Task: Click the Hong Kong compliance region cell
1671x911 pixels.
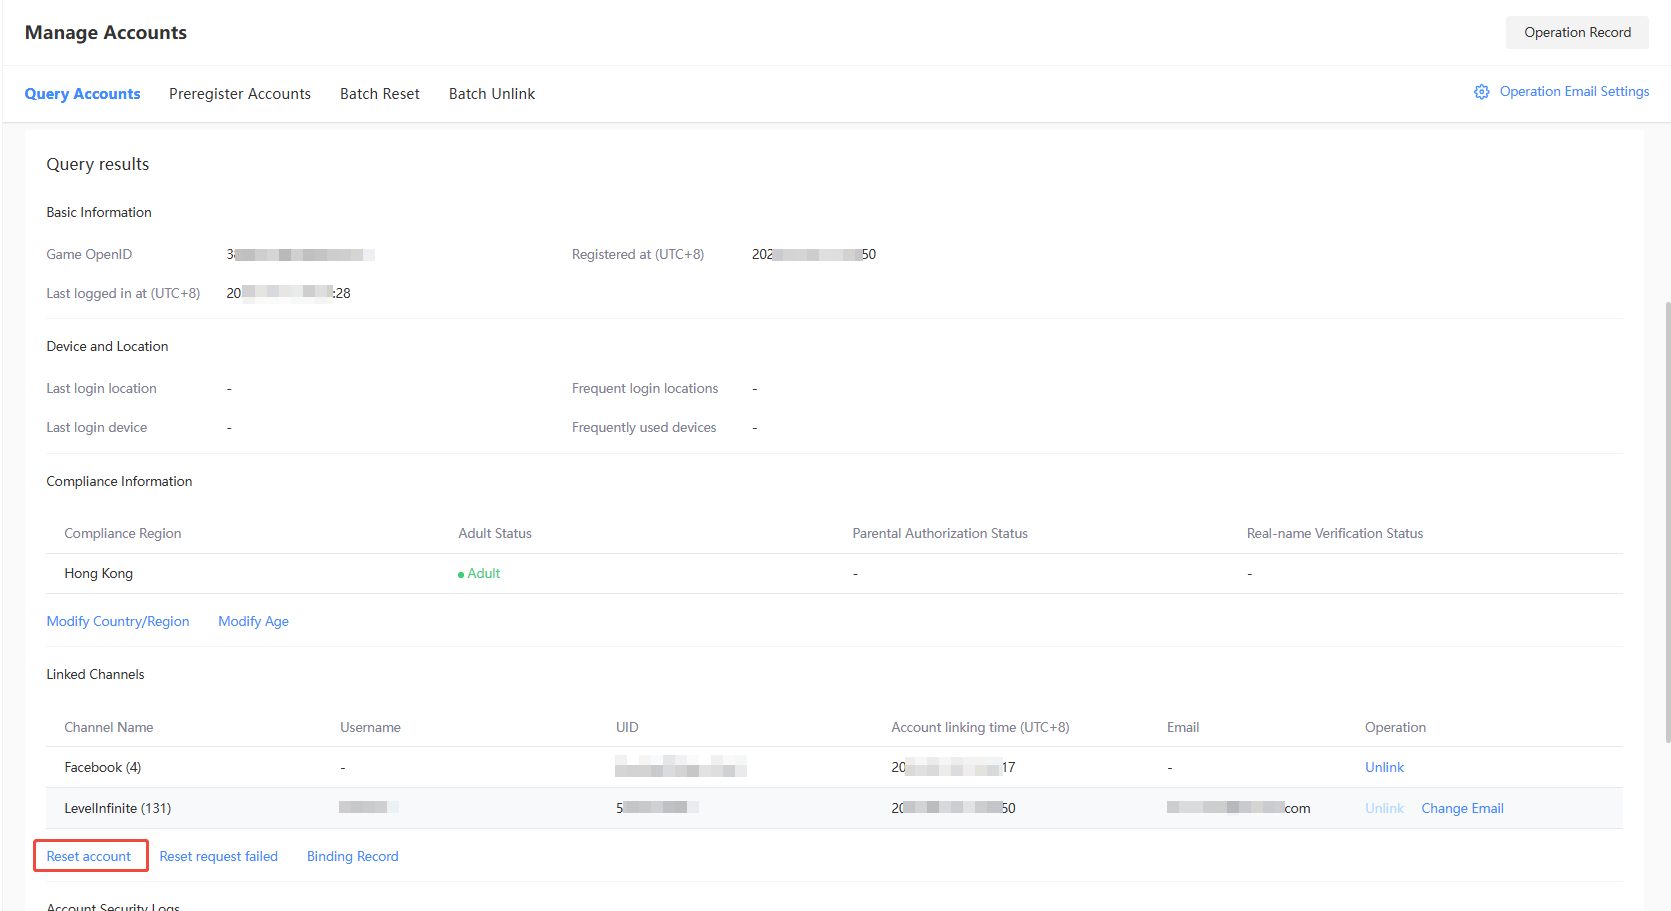Action: point(98,574)
